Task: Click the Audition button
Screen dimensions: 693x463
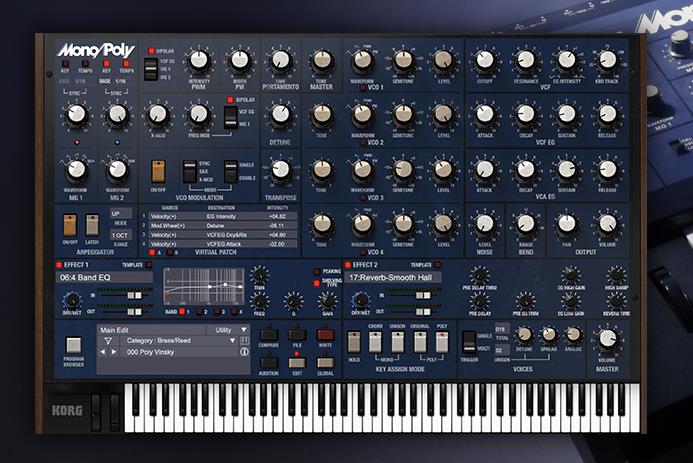Action: pyautogui.click(x=269, y=363)
